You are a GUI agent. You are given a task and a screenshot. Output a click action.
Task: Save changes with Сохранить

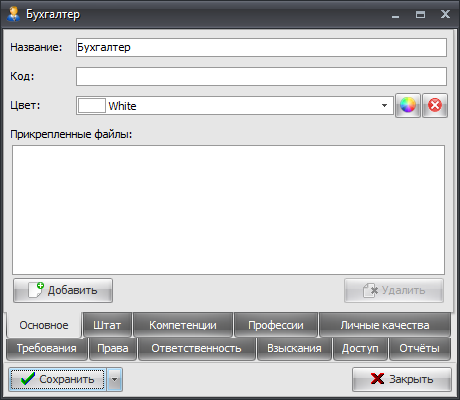(x=57, y=379)
